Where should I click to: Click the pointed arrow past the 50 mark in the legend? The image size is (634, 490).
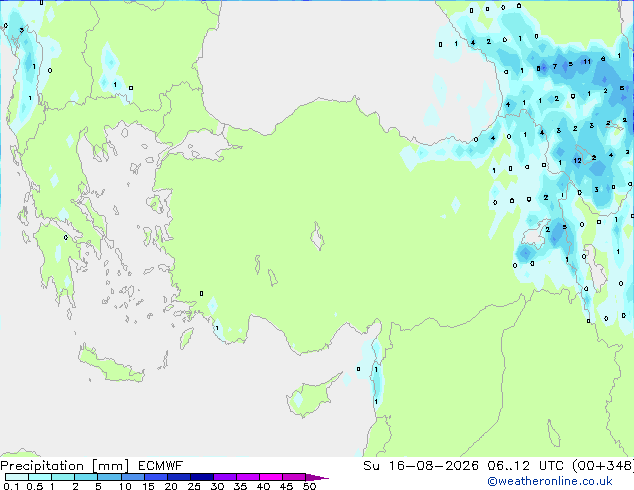tap(317, 477)
